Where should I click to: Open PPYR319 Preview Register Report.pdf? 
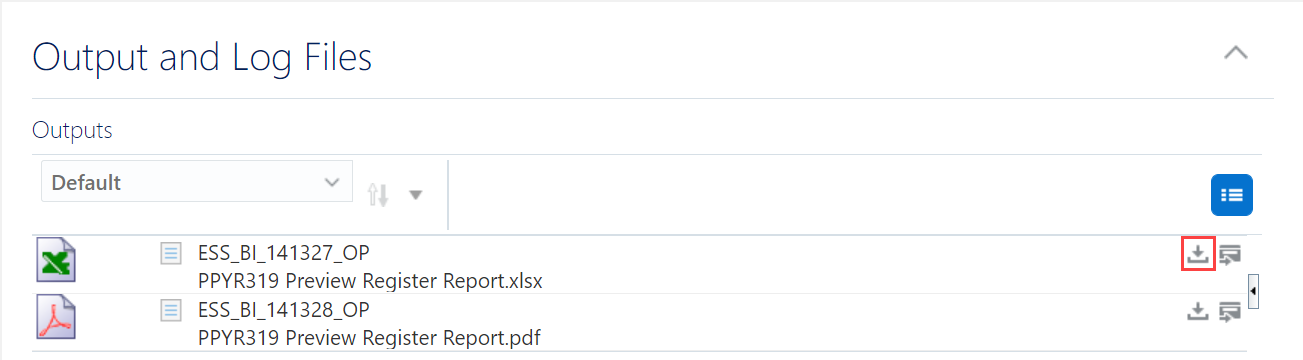(x=369, y=338)
